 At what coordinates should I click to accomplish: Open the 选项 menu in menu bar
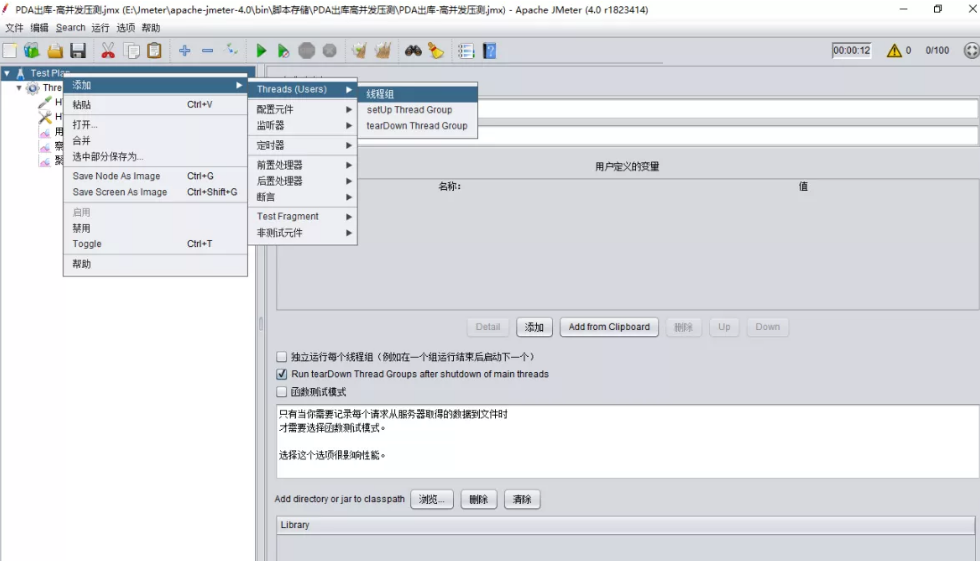(126, 27)
